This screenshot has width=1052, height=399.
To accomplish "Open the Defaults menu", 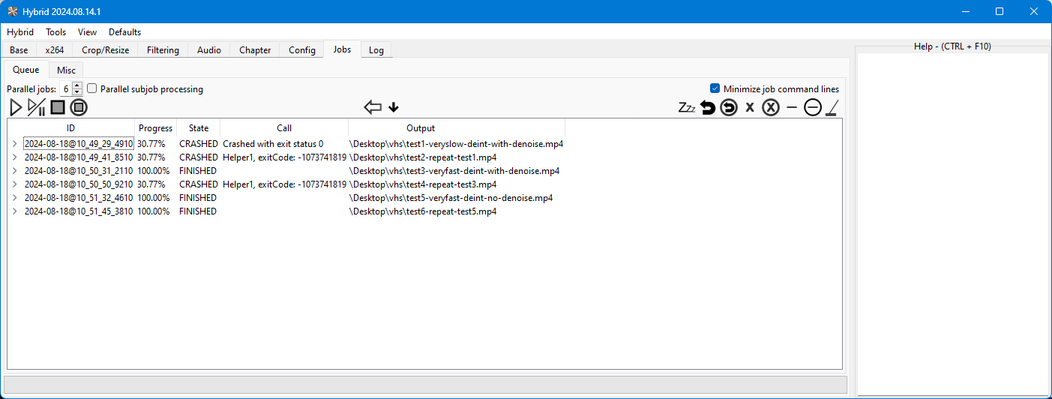I will (x=125, y=32).
